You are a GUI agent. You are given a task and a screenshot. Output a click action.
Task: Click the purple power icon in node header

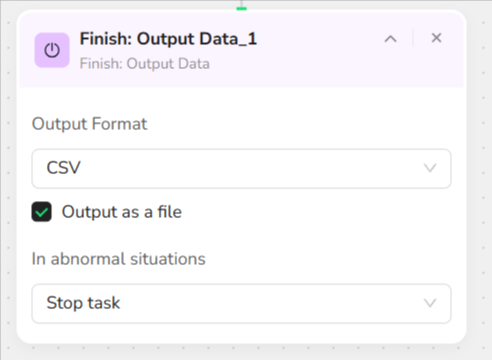point(52,50)
